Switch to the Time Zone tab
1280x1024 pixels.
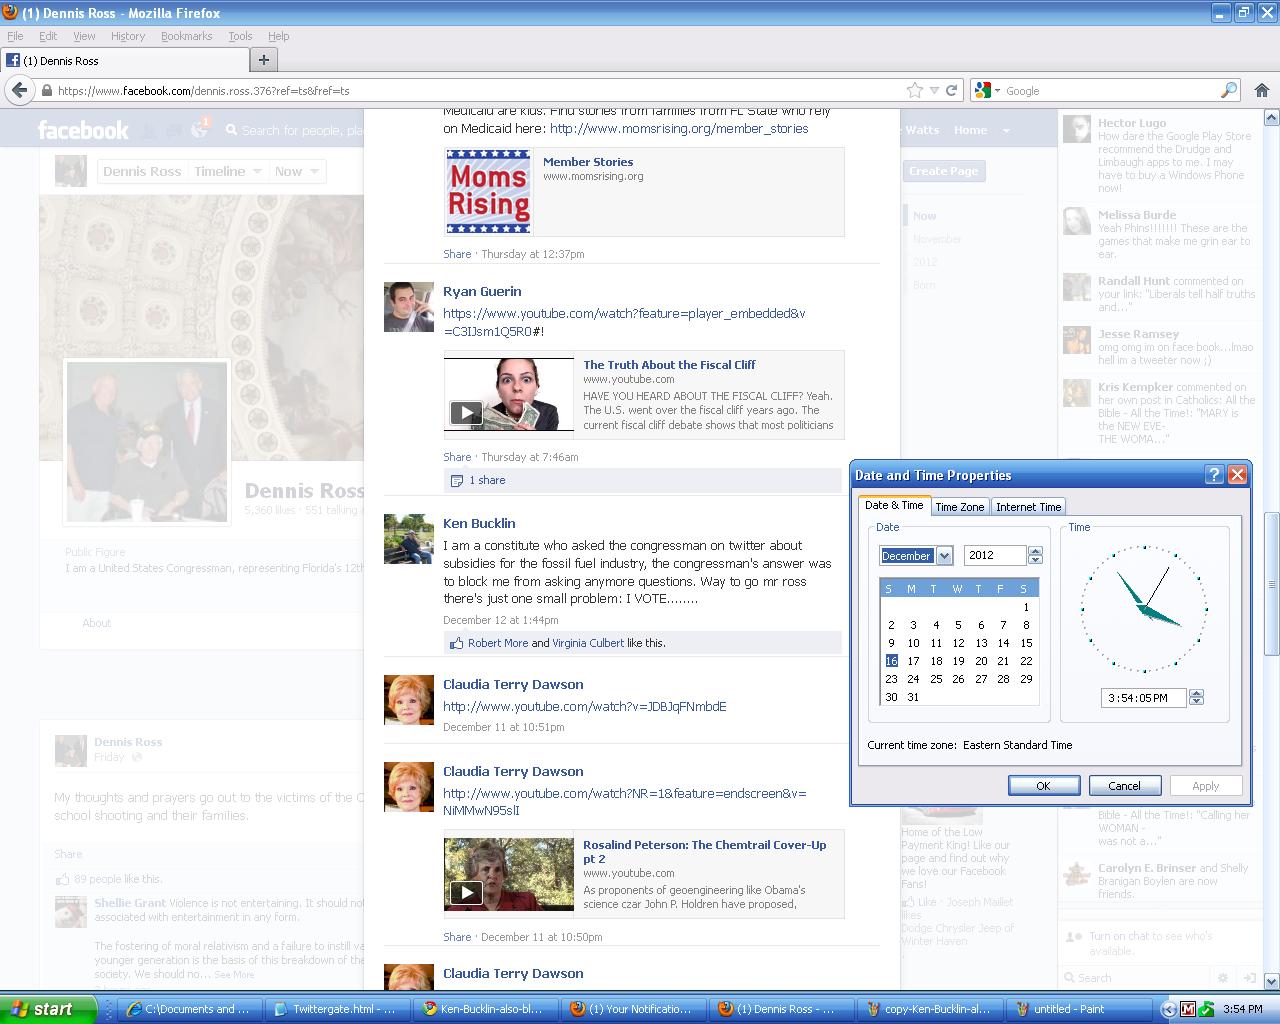[960, 507]
